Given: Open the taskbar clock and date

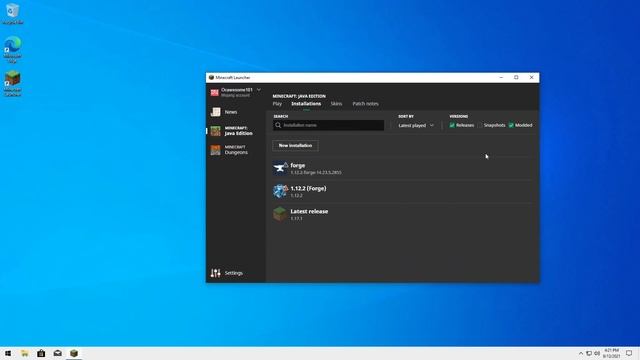Looking at the screenshot, I should pyautogui.click(x=611, y=353).
